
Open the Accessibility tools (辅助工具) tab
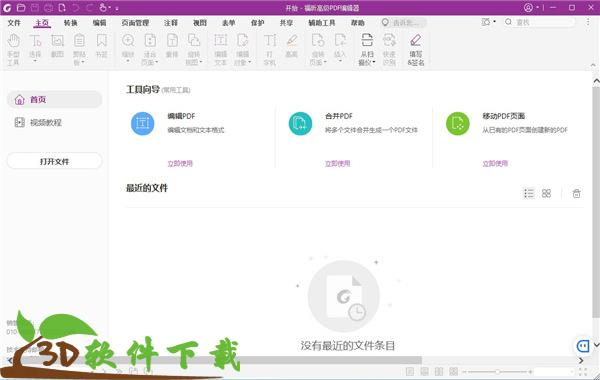coord(322,23)
